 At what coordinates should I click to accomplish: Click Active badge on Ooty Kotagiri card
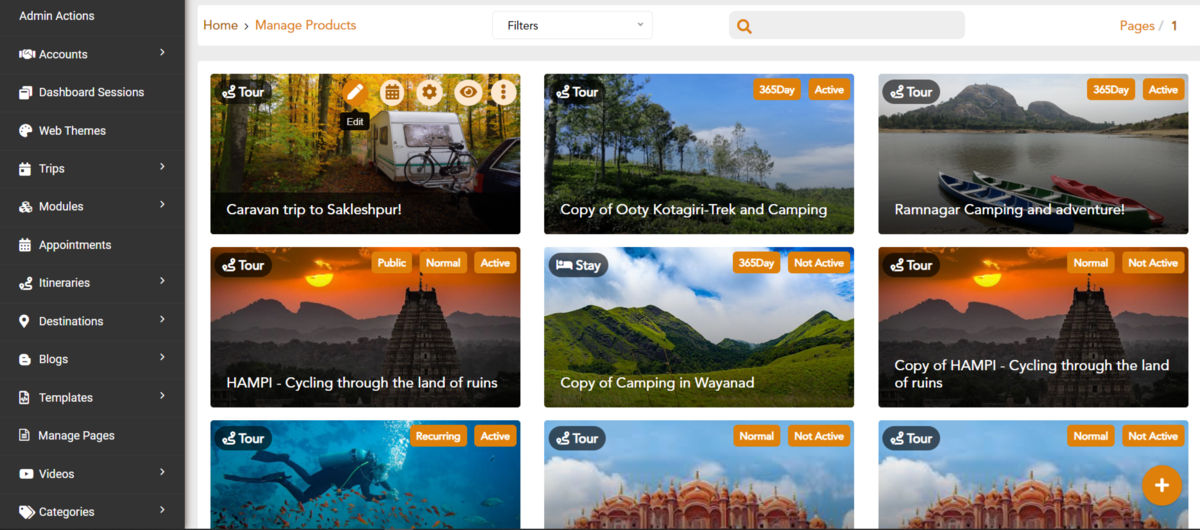pos(829,90)
